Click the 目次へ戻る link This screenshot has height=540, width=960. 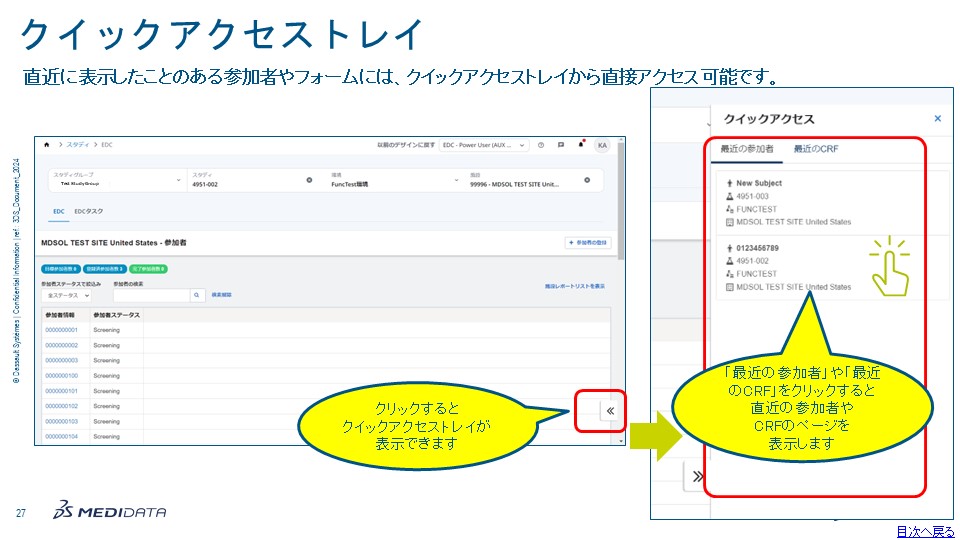click(924, 531)
